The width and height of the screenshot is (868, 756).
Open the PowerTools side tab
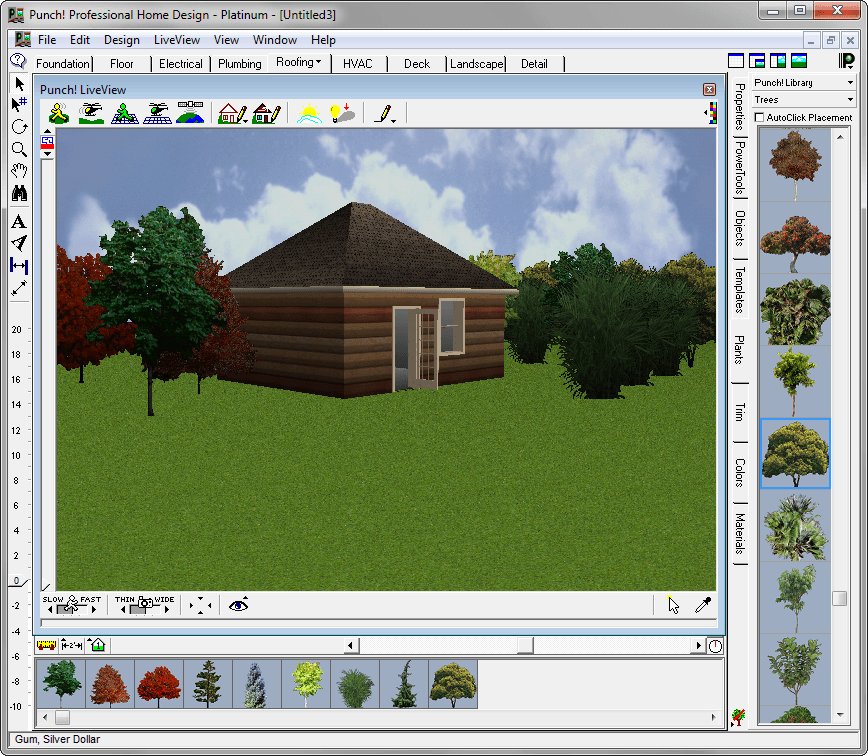coord(740,168)
